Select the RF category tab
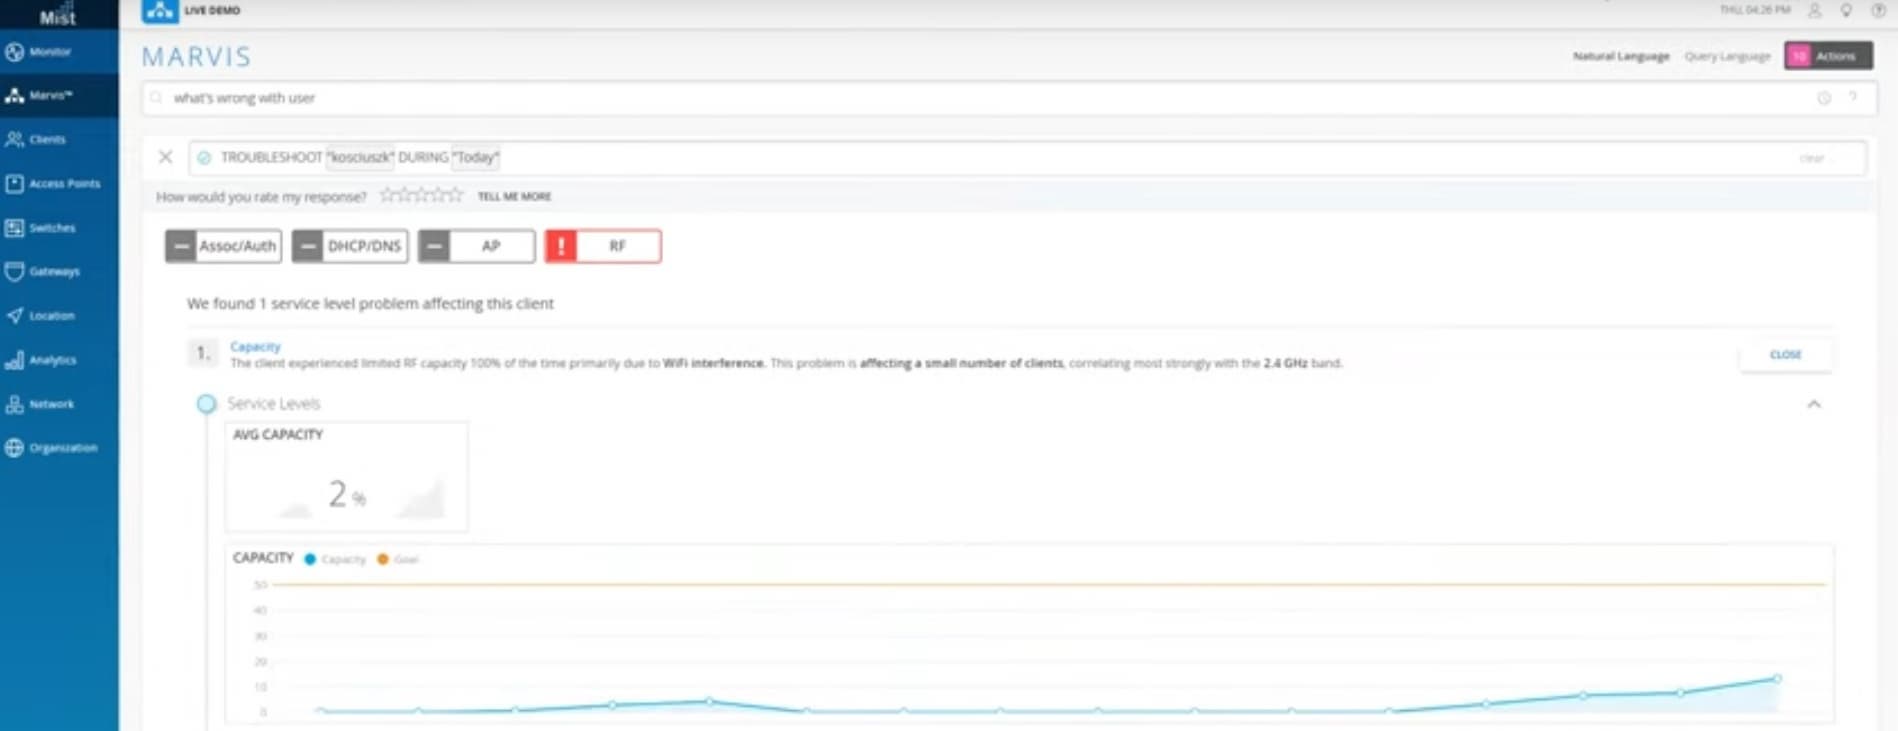The width and height of the screenshot is (1898, 731). coord(603,246)
